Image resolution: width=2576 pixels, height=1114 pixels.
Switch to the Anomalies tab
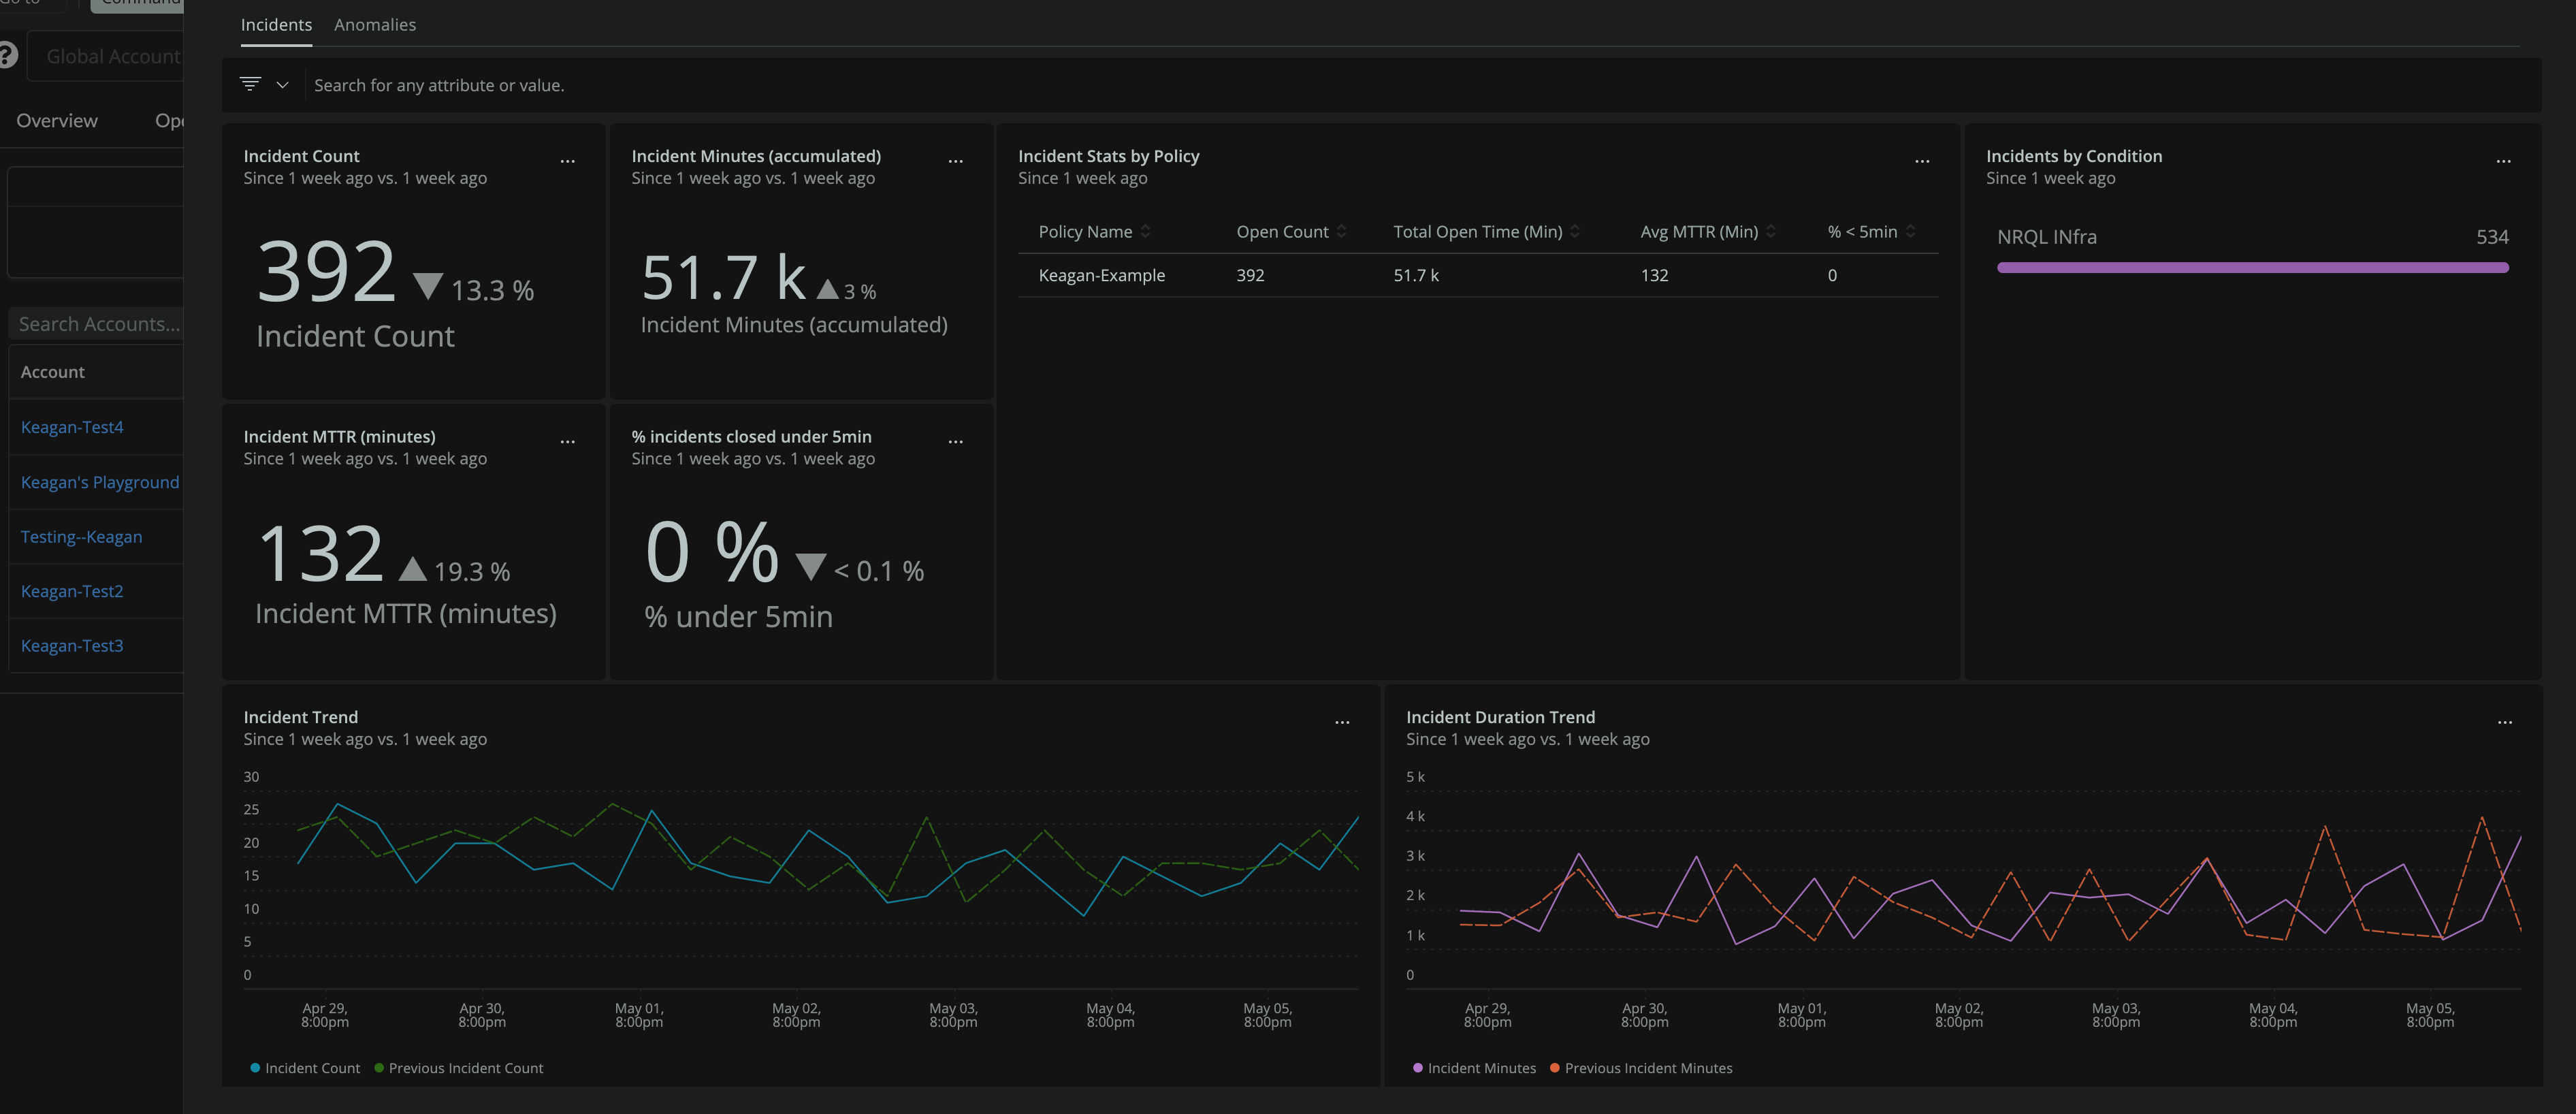(374, 25)
